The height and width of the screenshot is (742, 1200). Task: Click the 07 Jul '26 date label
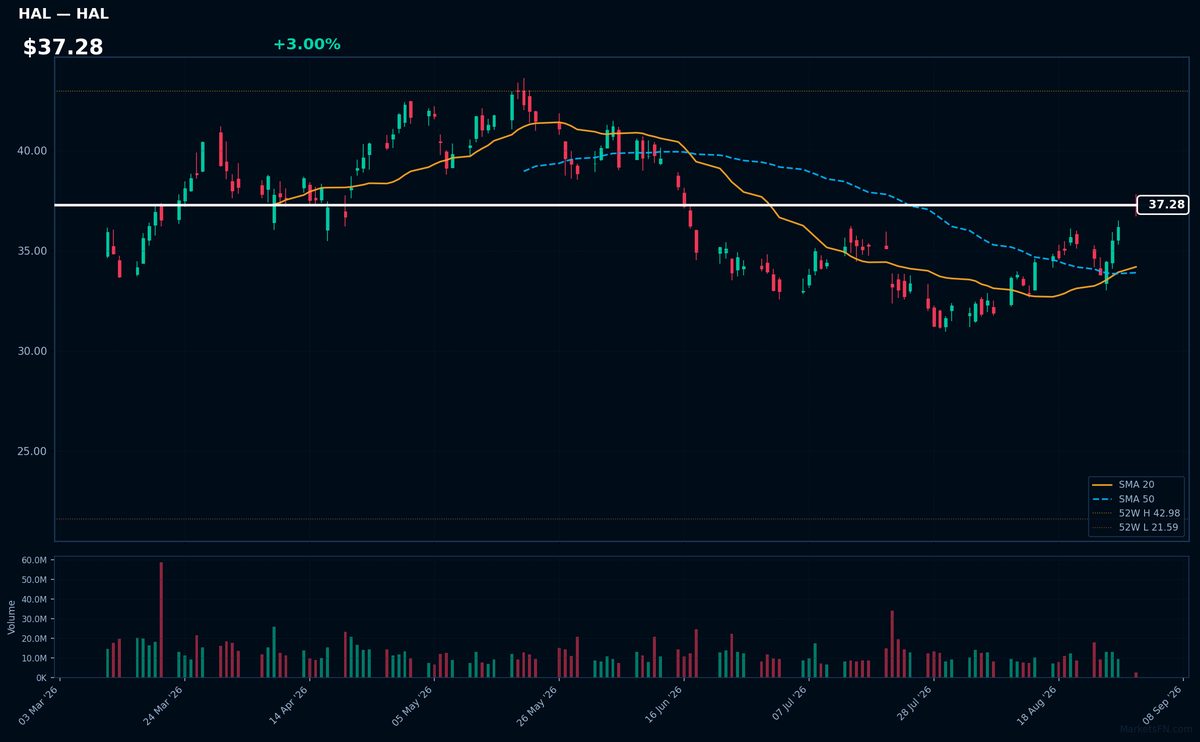pos(787,705)
